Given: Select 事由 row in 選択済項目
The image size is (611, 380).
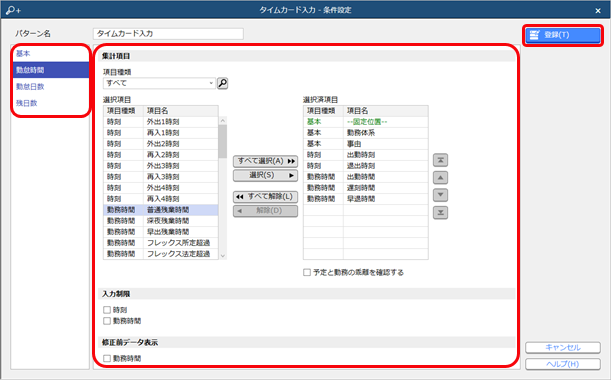Looking at the screenshot, I should click(x=366, y=144).
